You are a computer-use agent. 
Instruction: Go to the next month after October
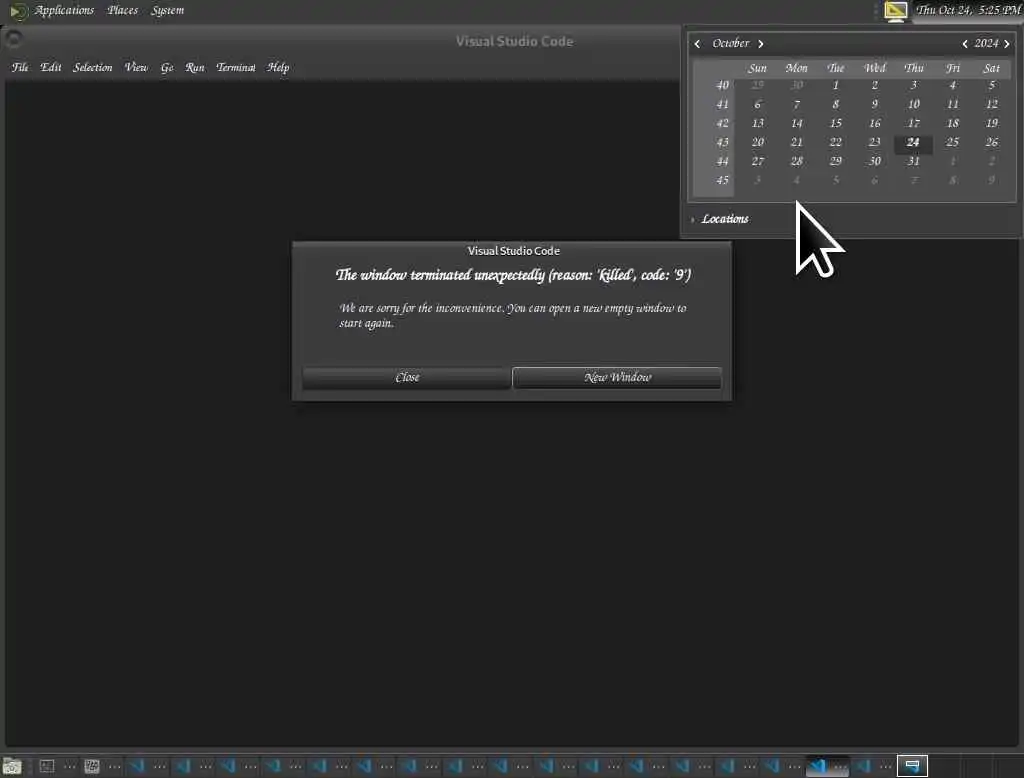761,44
